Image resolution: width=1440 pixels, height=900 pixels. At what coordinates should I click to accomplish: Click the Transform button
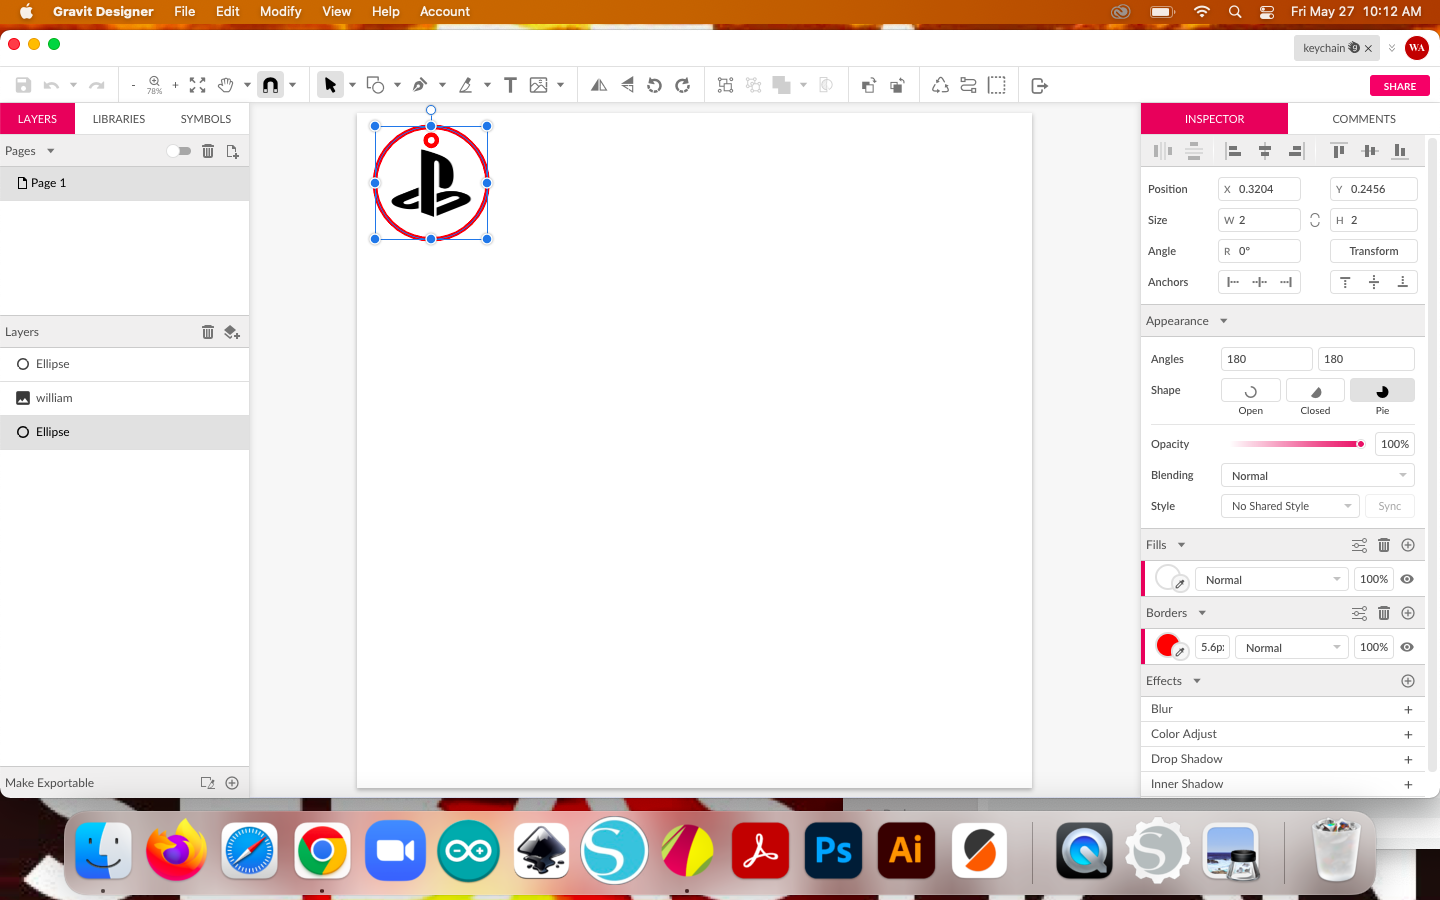(x=1373, y=251)
